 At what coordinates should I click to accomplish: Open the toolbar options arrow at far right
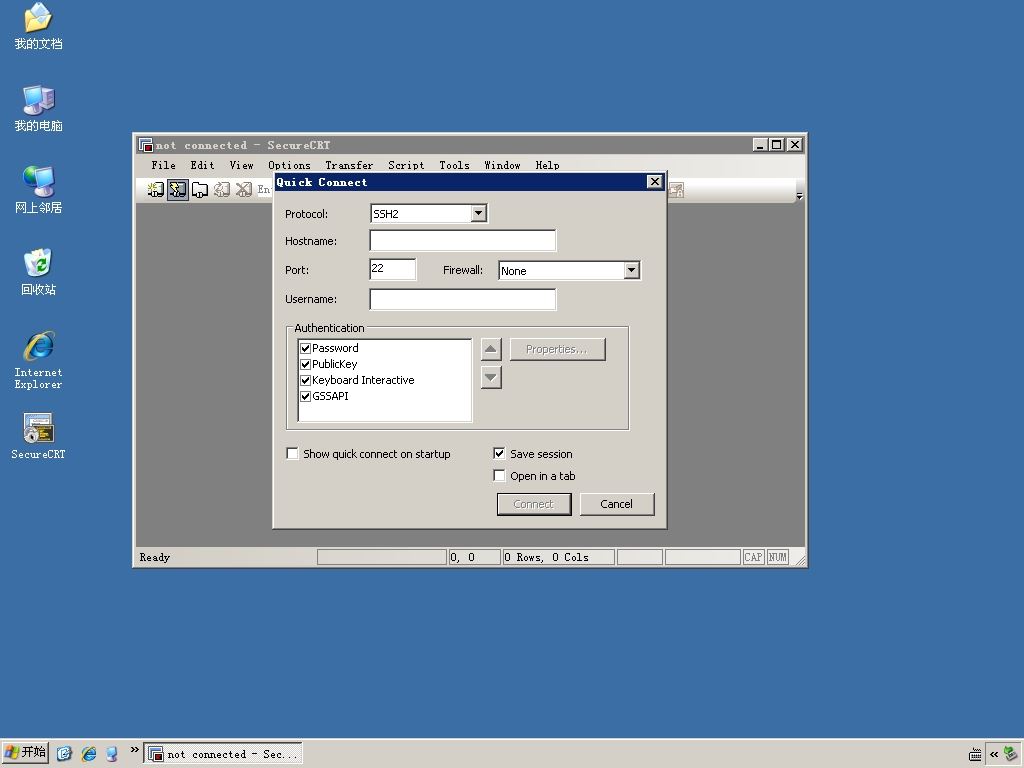[x=799, y=195]
